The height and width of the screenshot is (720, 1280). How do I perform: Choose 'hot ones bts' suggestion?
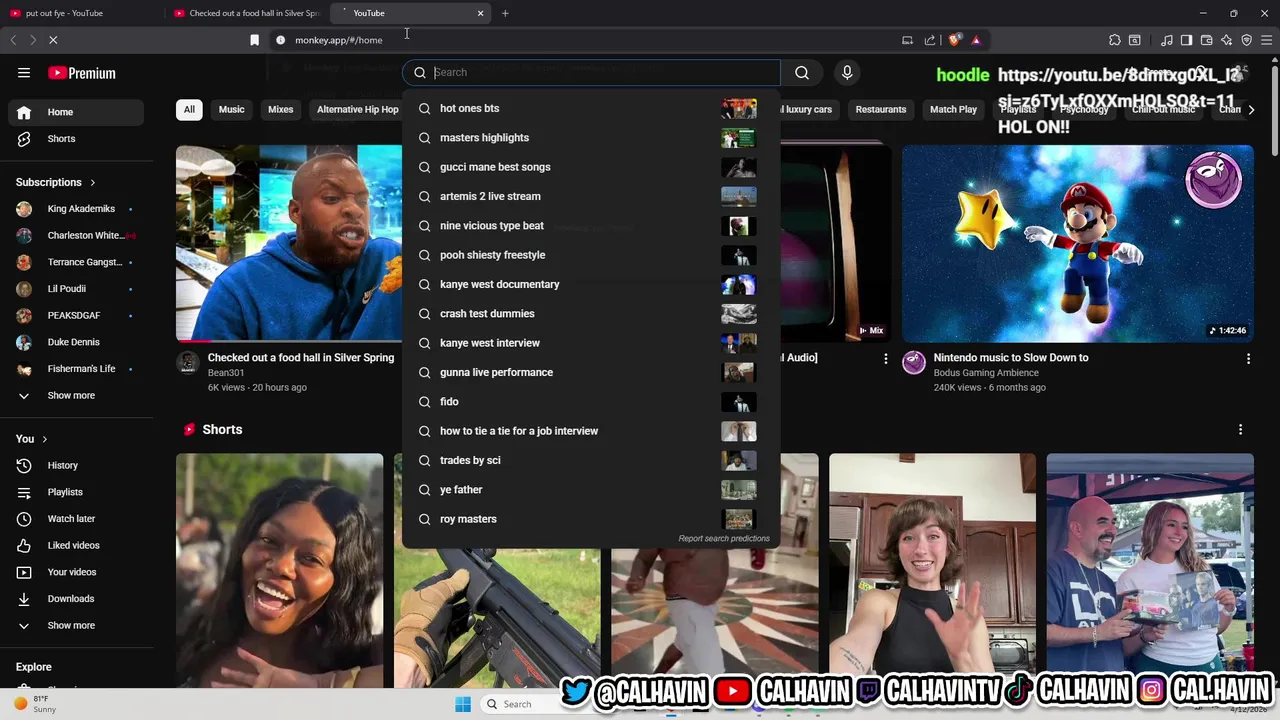click(590, 108)
